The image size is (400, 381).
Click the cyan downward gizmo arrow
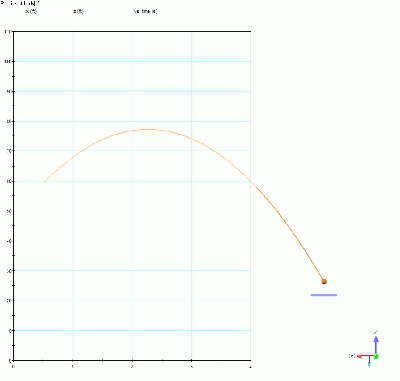369,362
